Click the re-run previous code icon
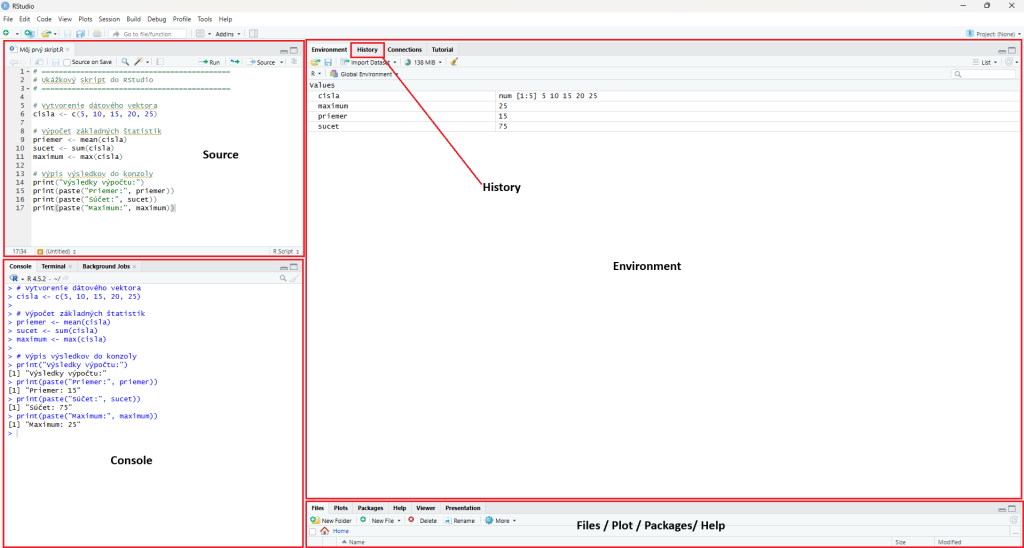The width and height of the screenshot is (1024, 548). tap(235, 62)
